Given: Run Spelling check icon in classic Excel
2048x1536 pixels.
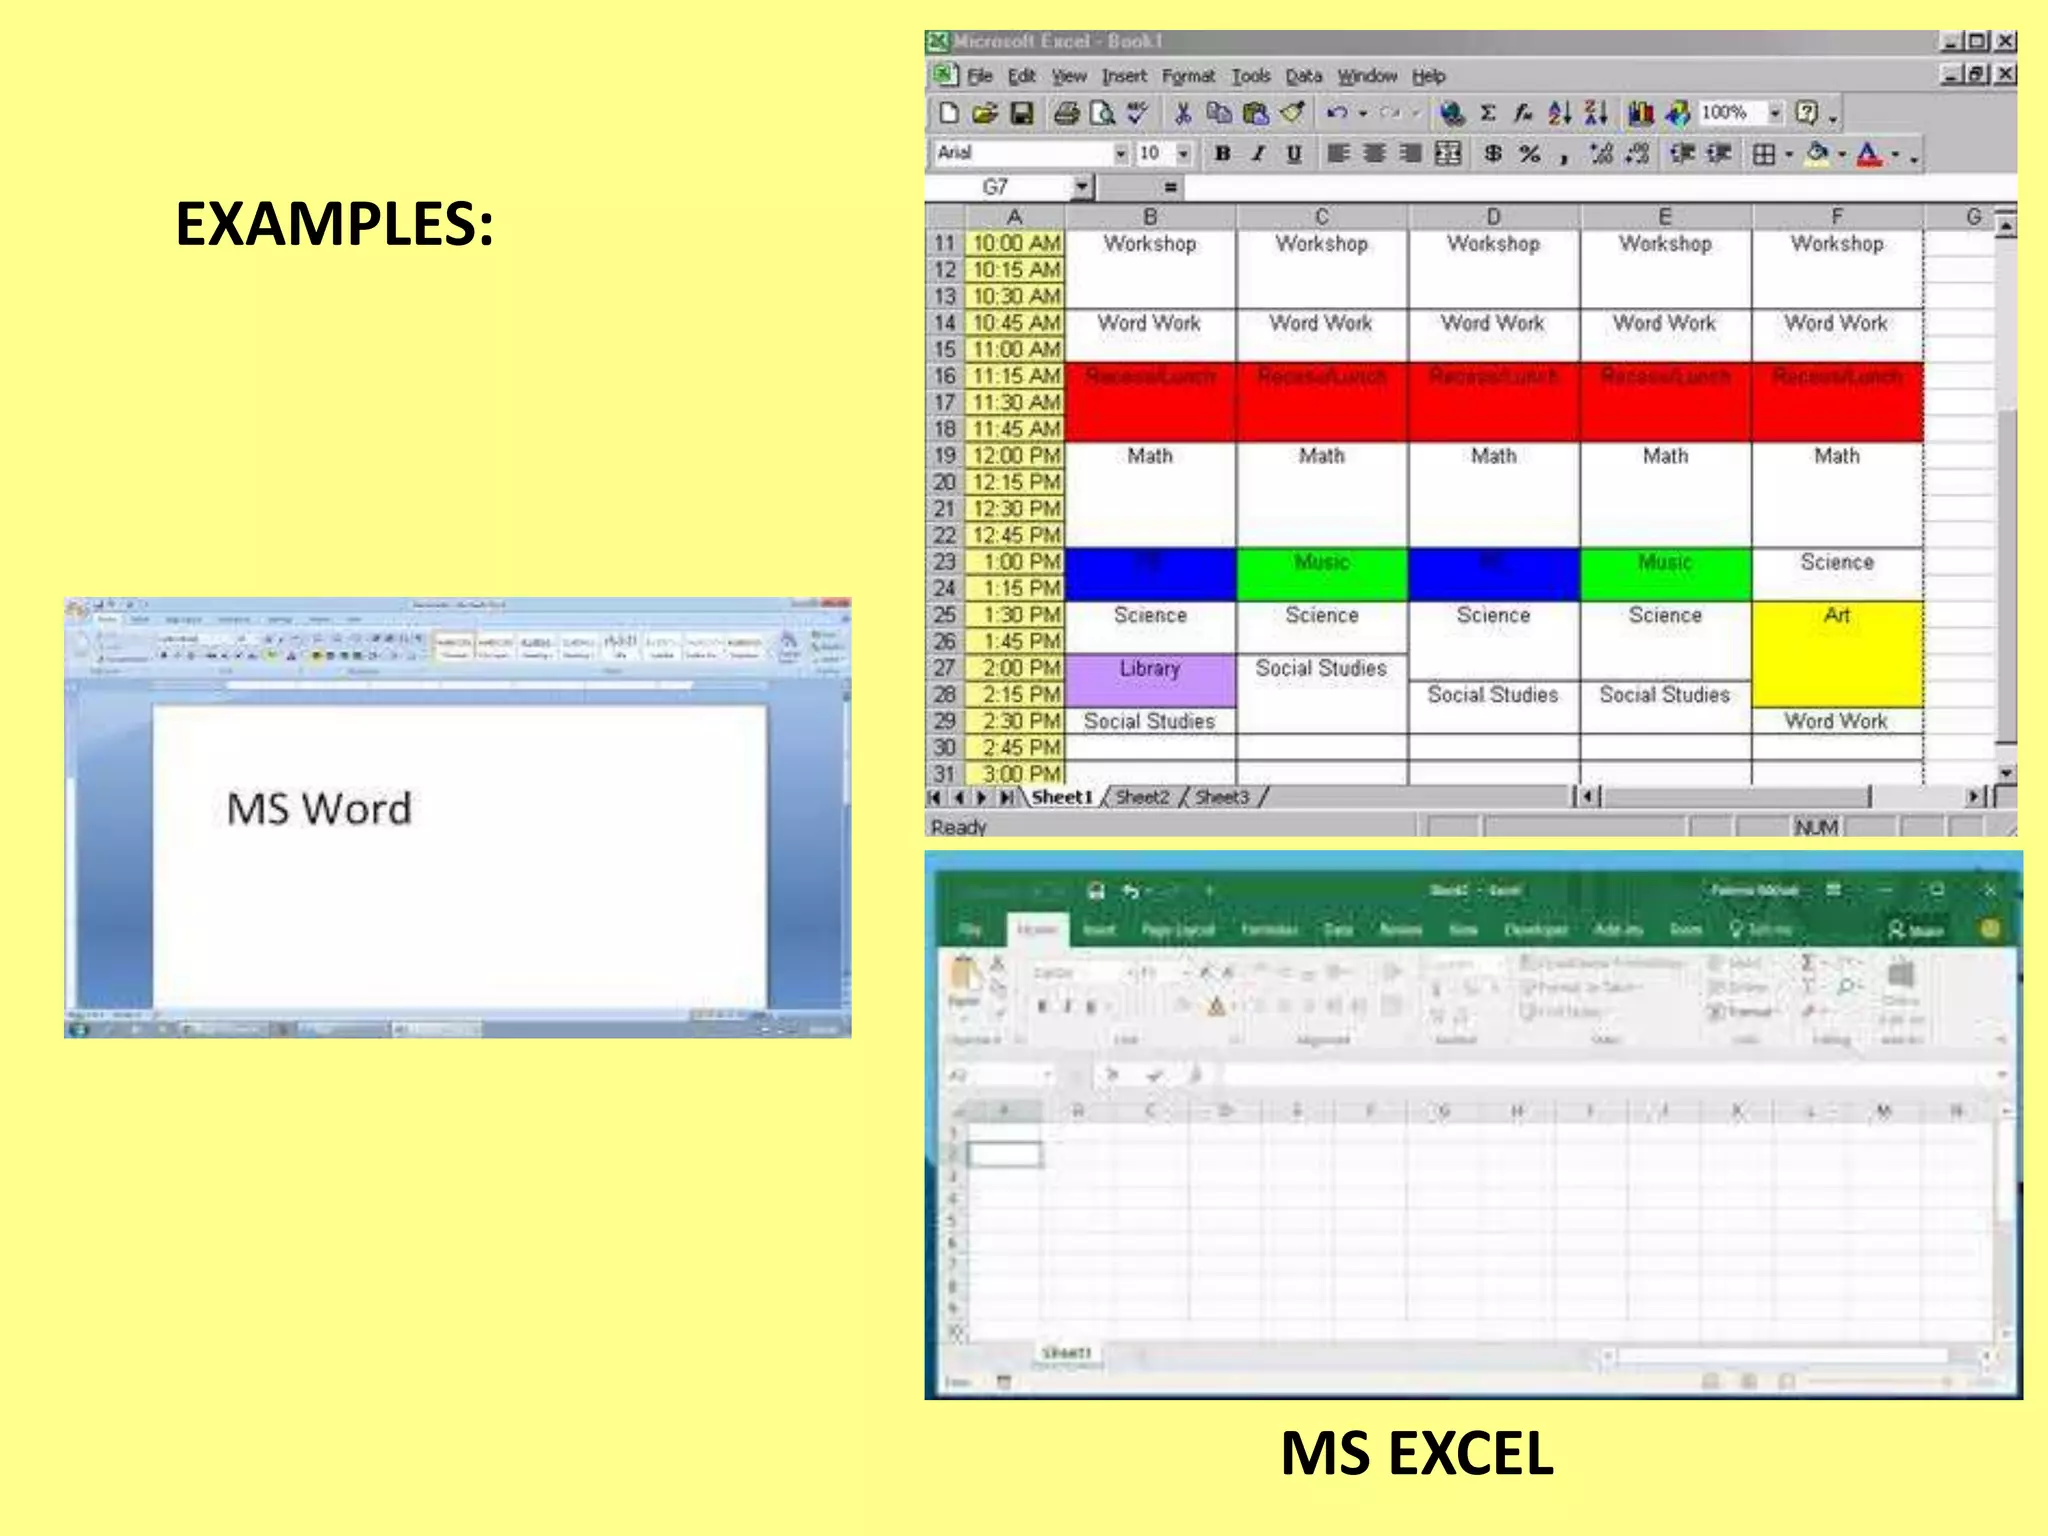Looking at the screenshot, I should click(x=1138, y=113).
